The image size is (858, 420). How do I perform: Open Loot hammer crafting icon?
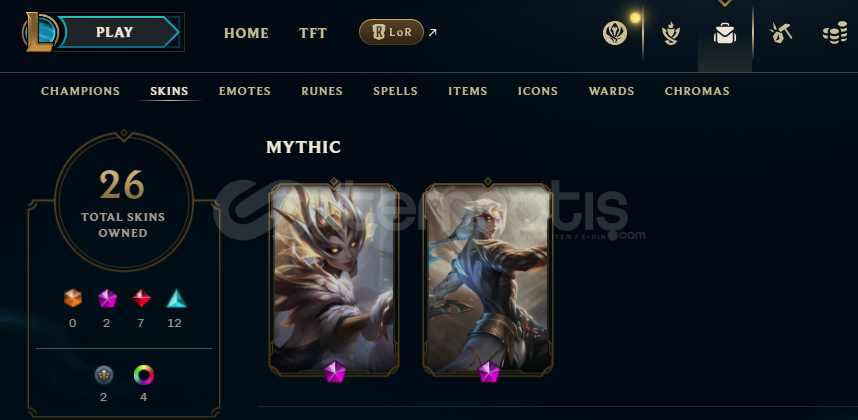780,33
